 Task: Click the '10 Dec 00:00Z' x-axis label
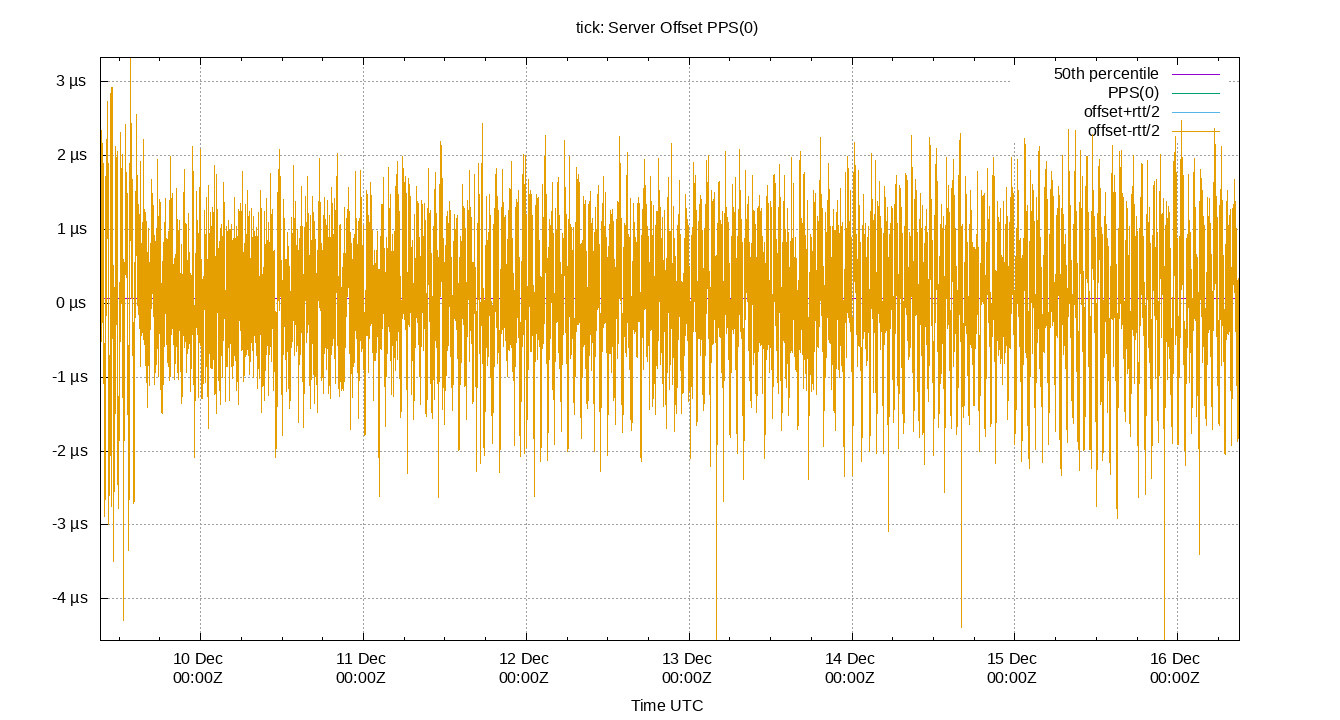(x=200, y=668)
